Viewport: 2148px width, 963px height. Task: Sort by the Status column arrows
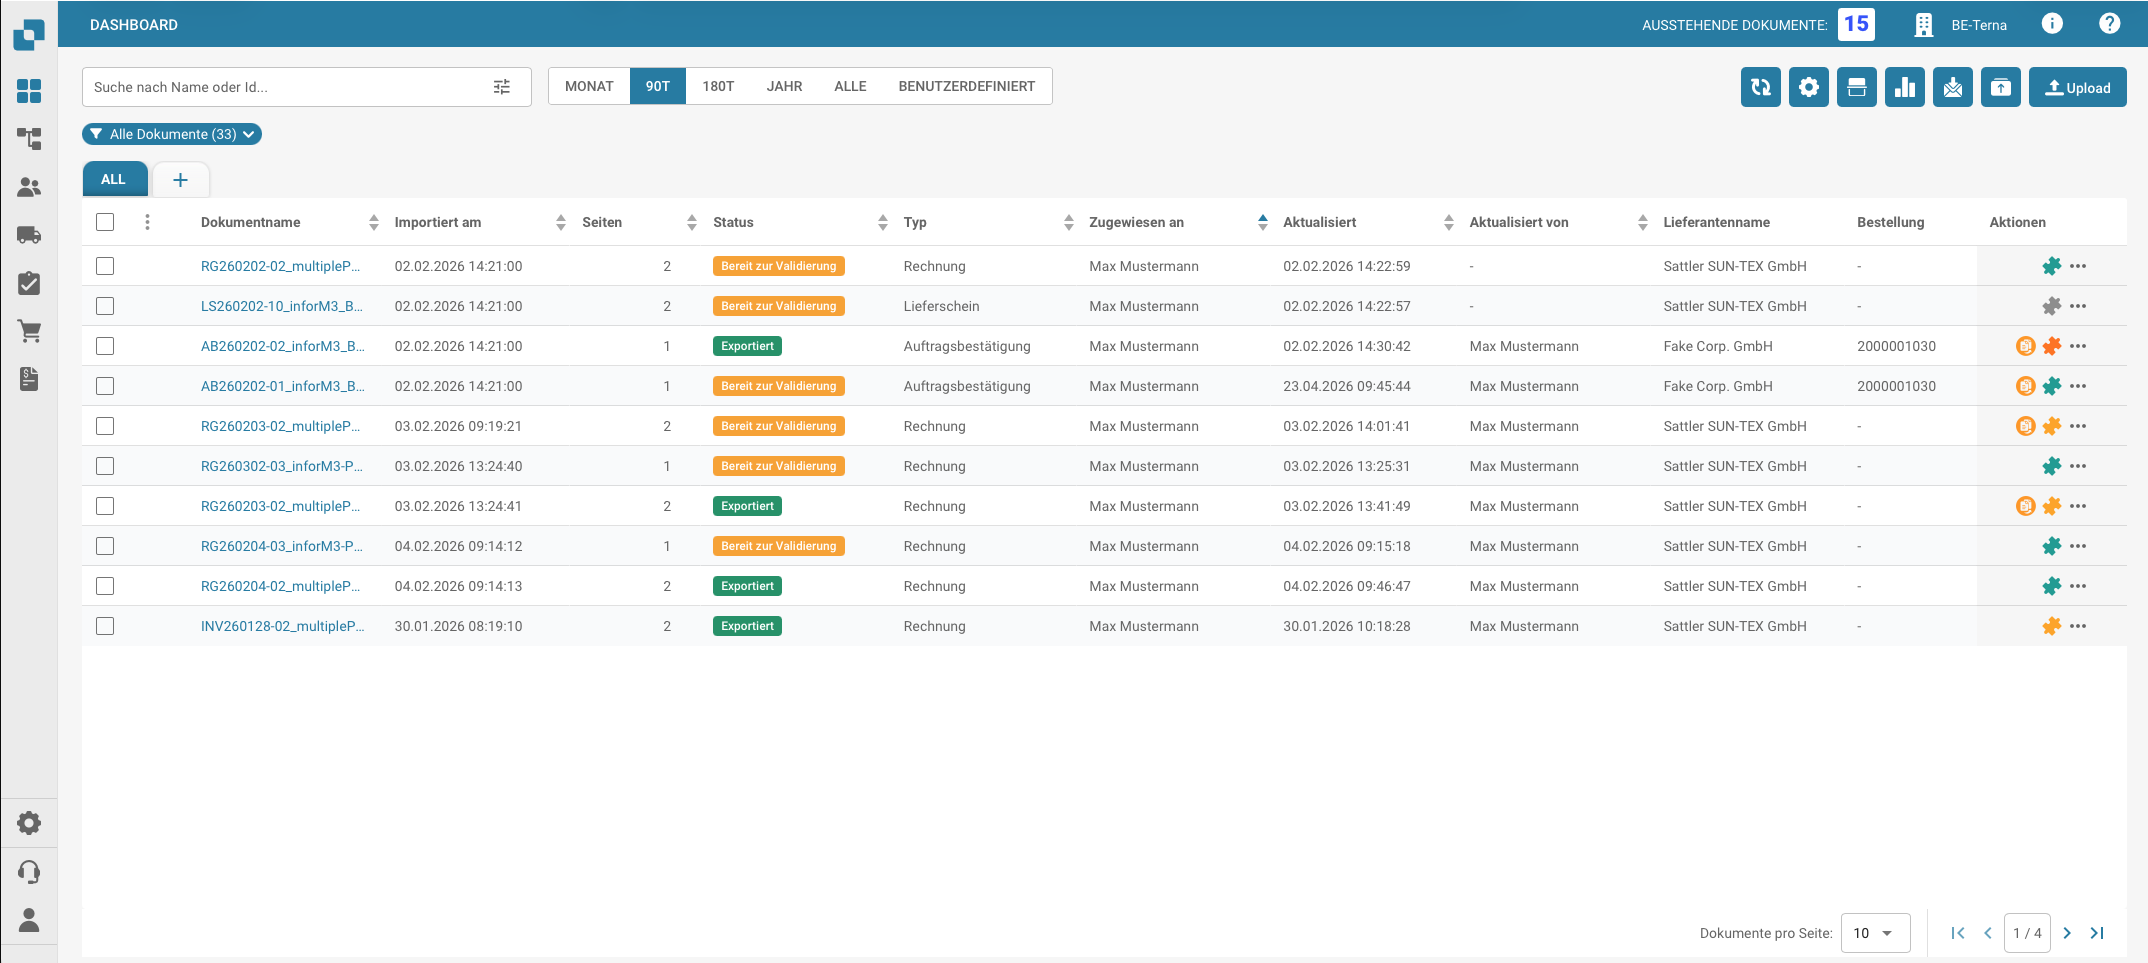coord(883,222)
